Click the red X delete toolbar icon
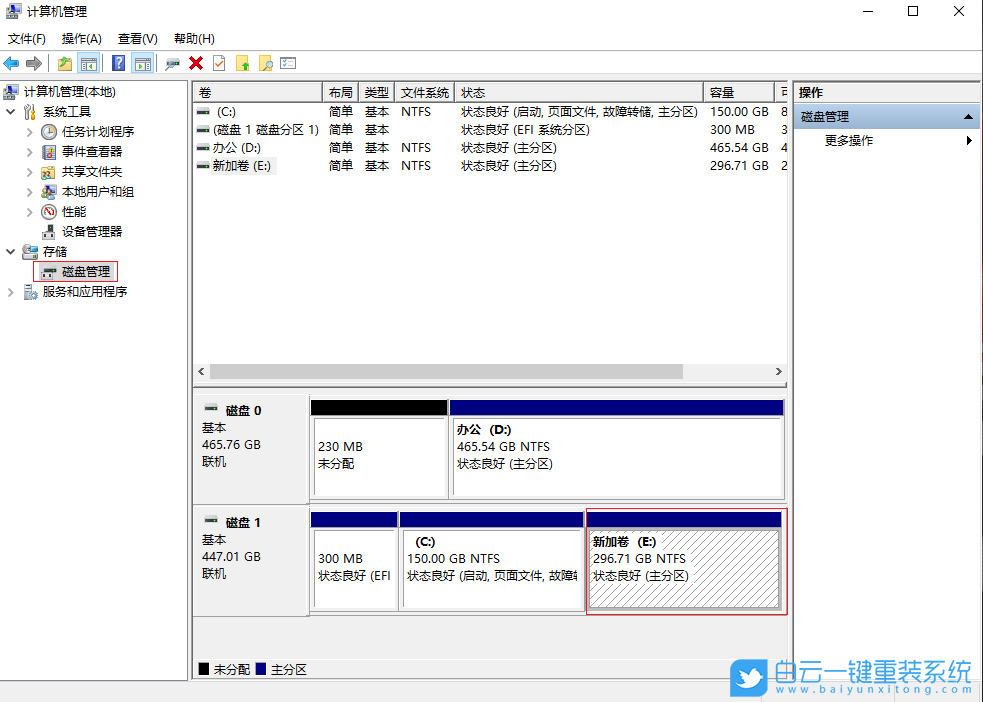This screenshot has height=702, width=983. click(x=196, y=63)
